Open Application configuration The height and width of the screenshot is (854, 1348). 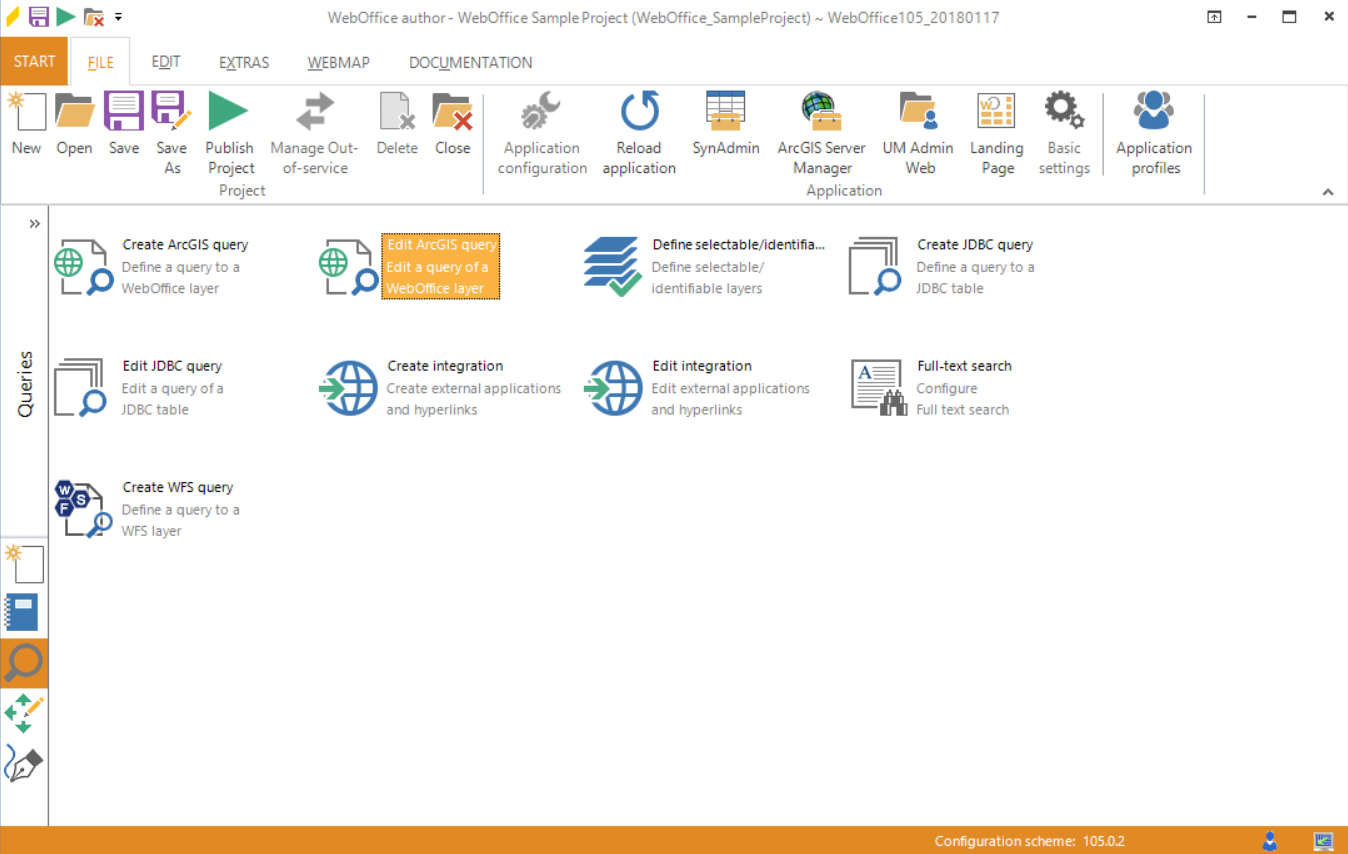(x=542, y=111)
